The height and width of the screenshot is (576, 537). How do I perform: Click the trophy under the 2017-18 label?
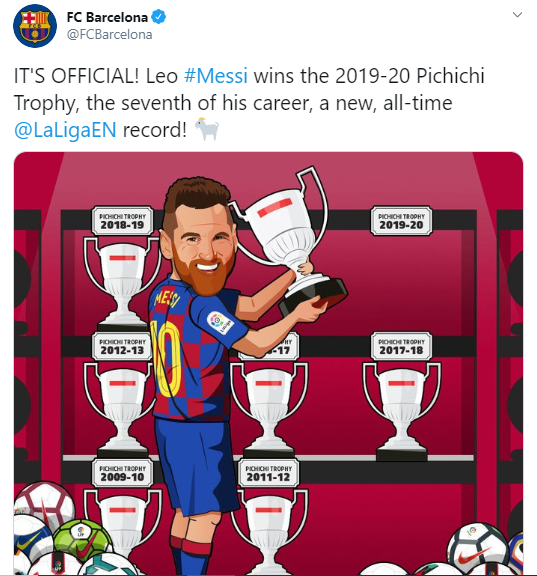pyautogui.click(x=401, y=411)
